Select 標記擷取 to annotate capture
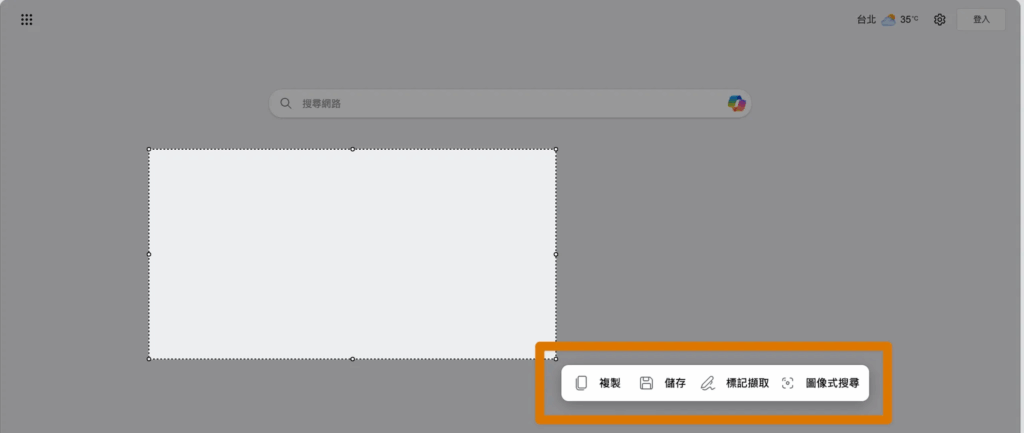Image resolution: width=1024 pixels, height=433 pixels. [x=748, y=383]
